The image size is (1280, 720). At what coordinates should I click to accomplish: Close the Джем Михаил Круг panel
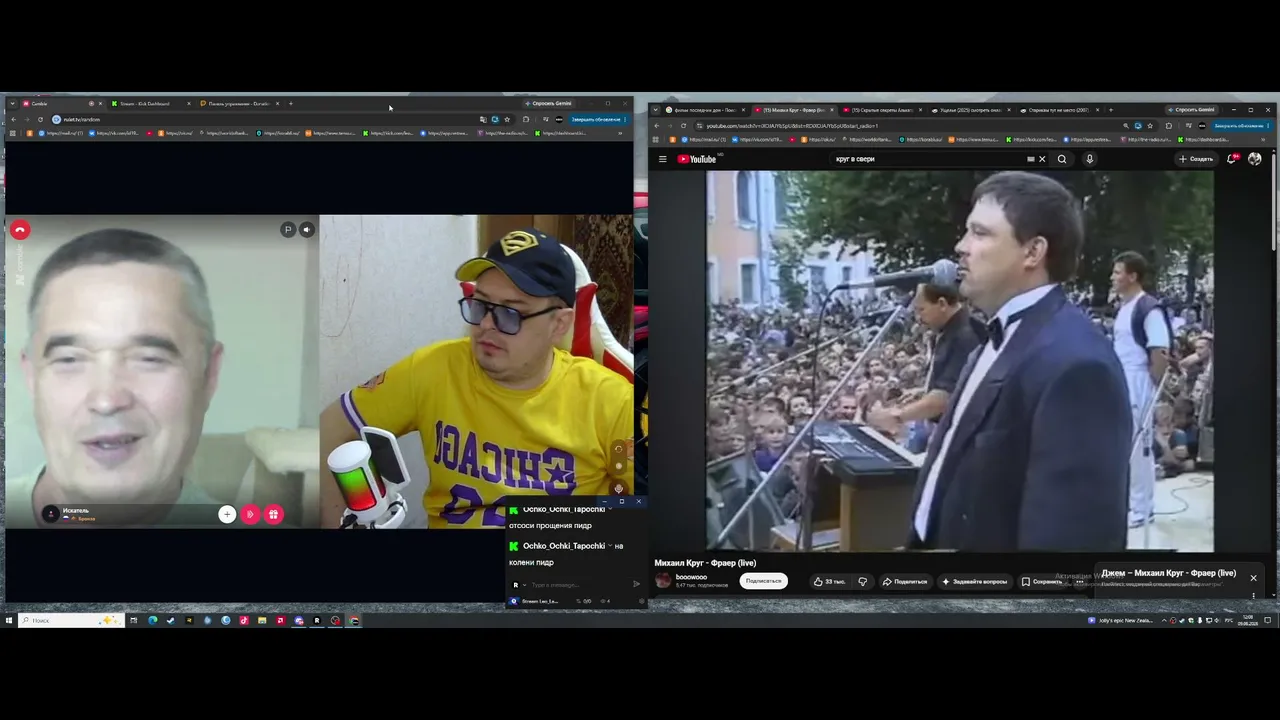(x=1253, y=578)
